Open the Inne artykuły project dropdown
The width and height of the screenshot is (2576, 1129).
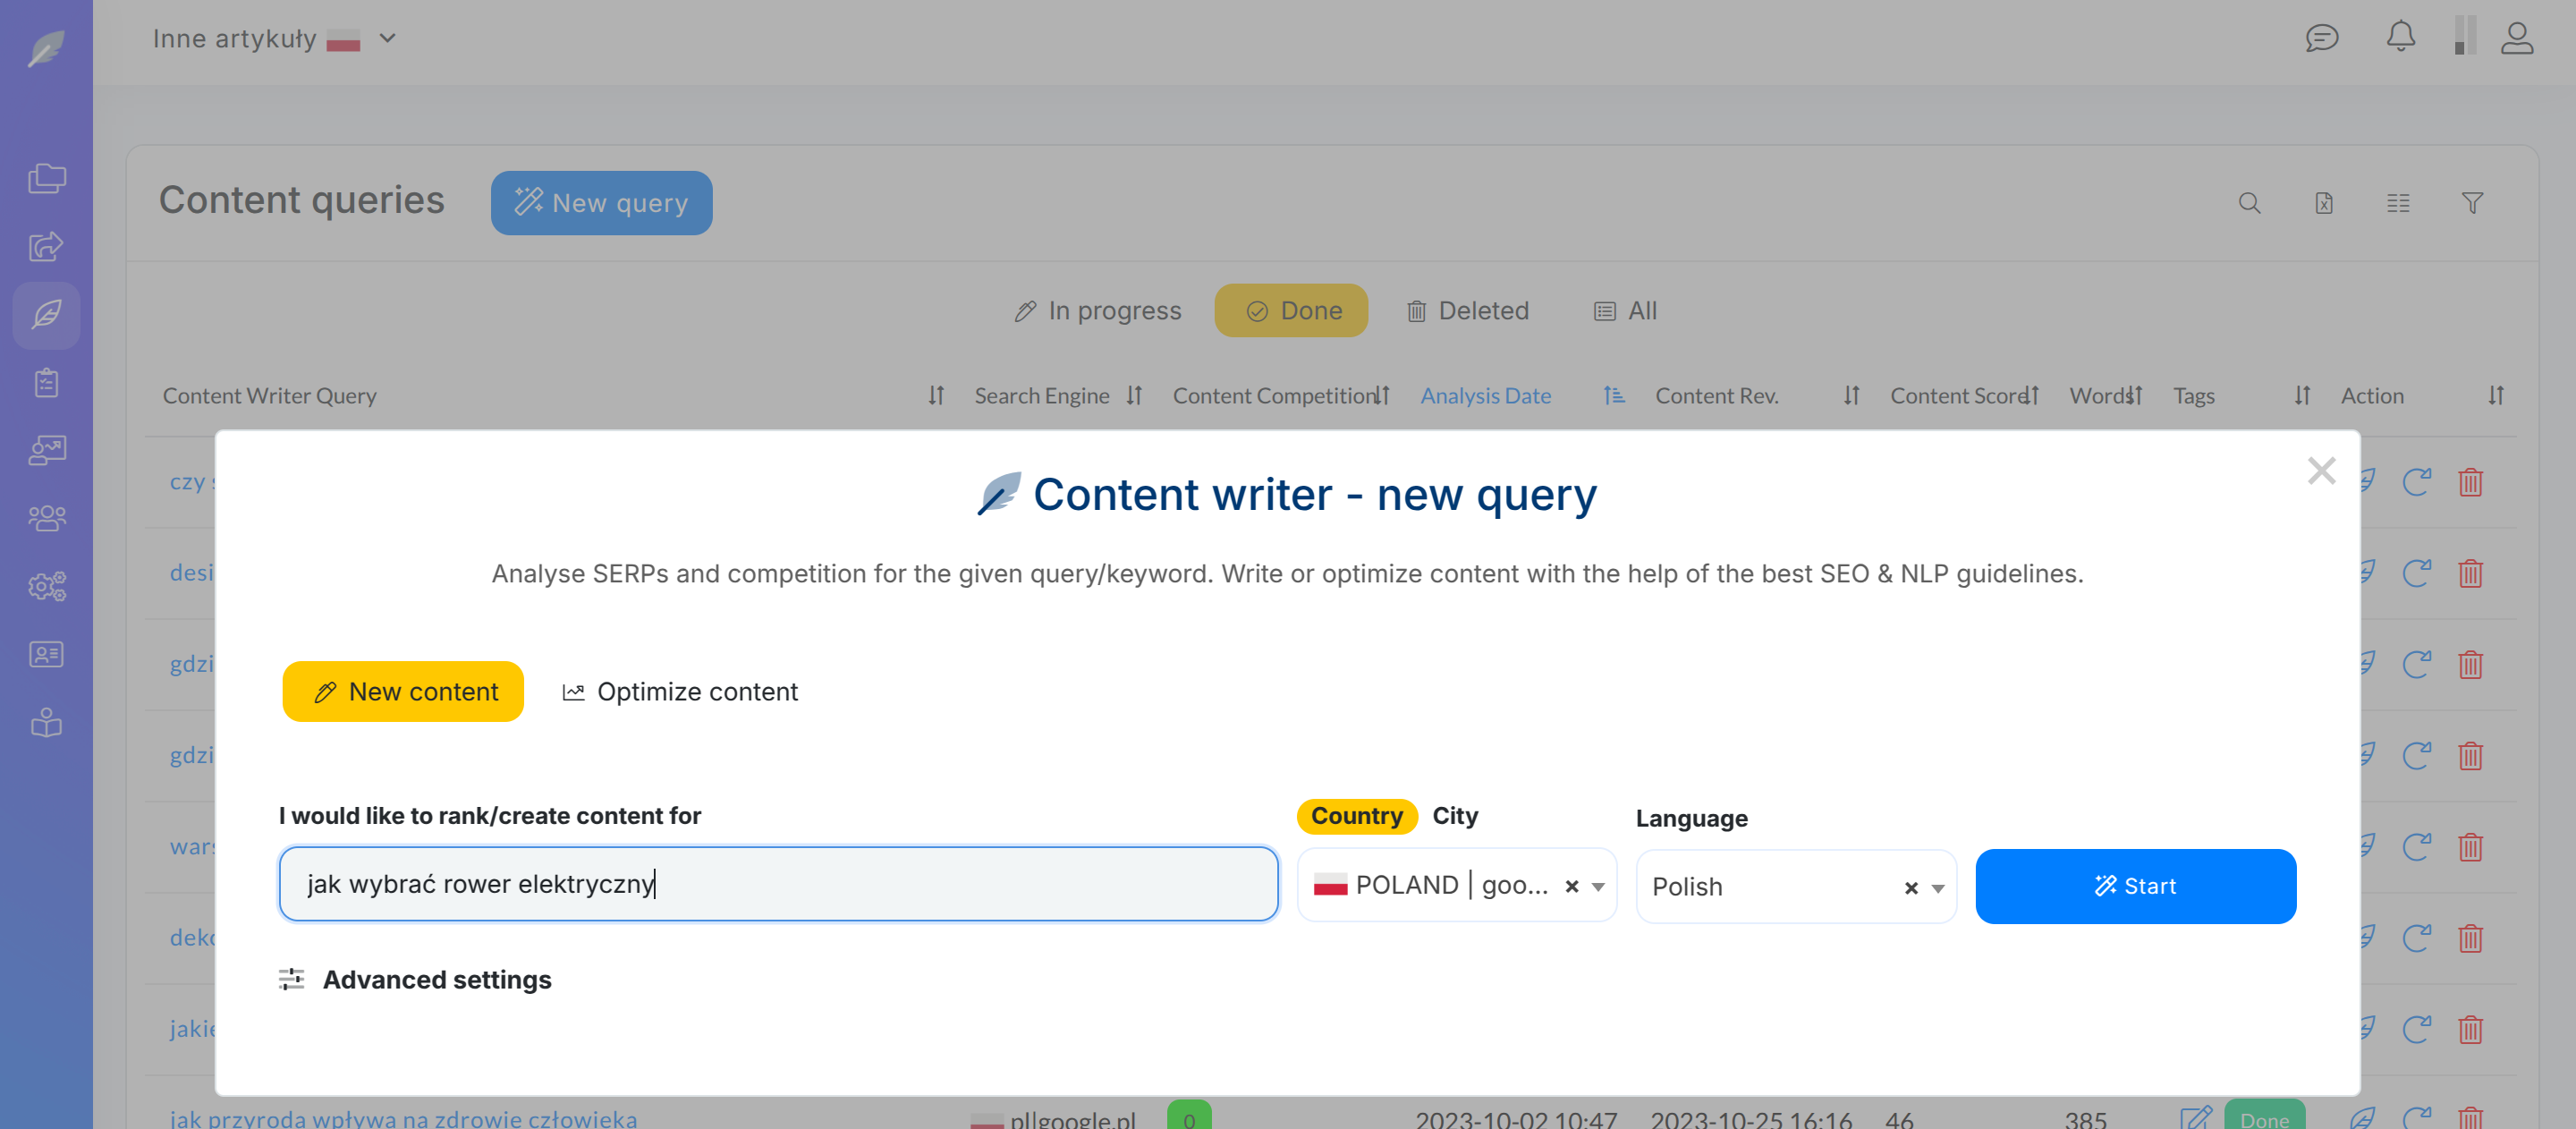(275, 39)
